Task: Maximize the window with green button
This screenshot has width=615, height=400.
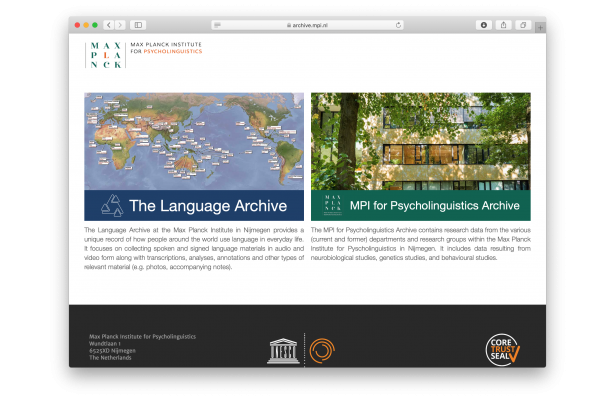Action: click(95, 25)
